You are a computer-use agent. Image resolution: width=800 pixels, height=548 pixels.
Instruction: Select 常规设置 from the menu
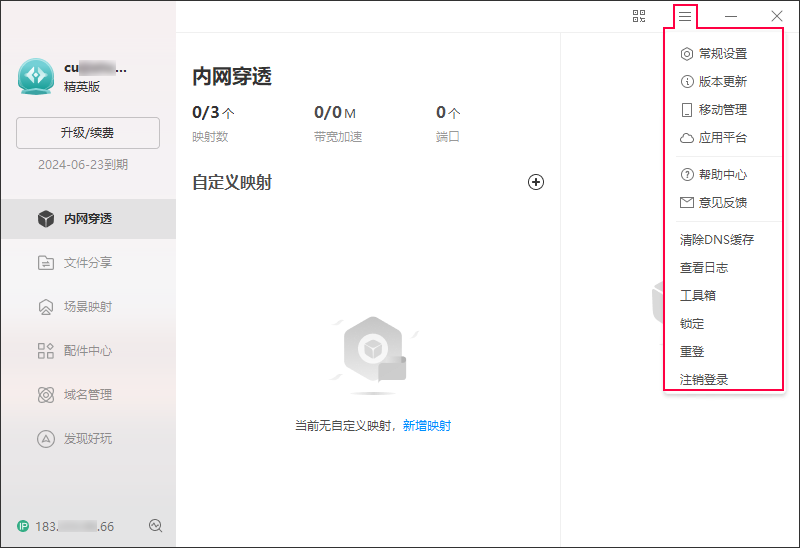[722, 54]
